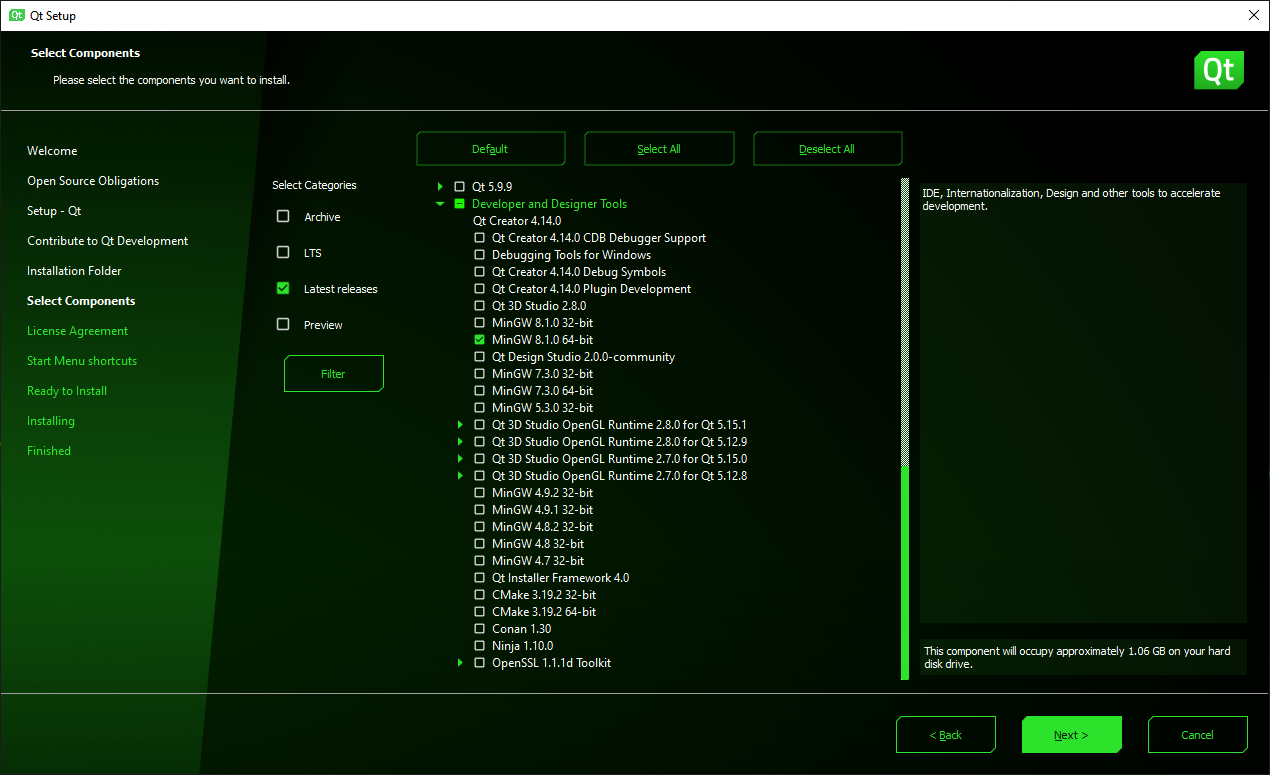Uncheck the MinGW 8.1.0 64-bit component

[480, 340]
